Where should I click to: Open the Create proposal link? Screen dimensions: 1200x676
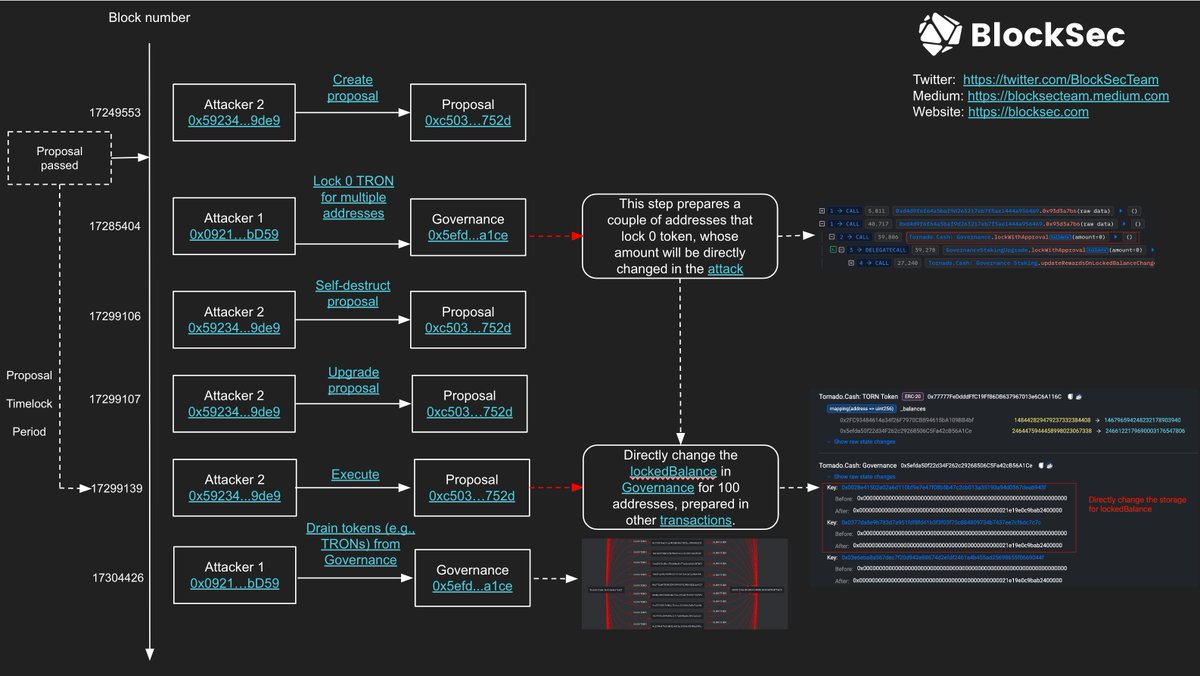(x=353, y=88)
